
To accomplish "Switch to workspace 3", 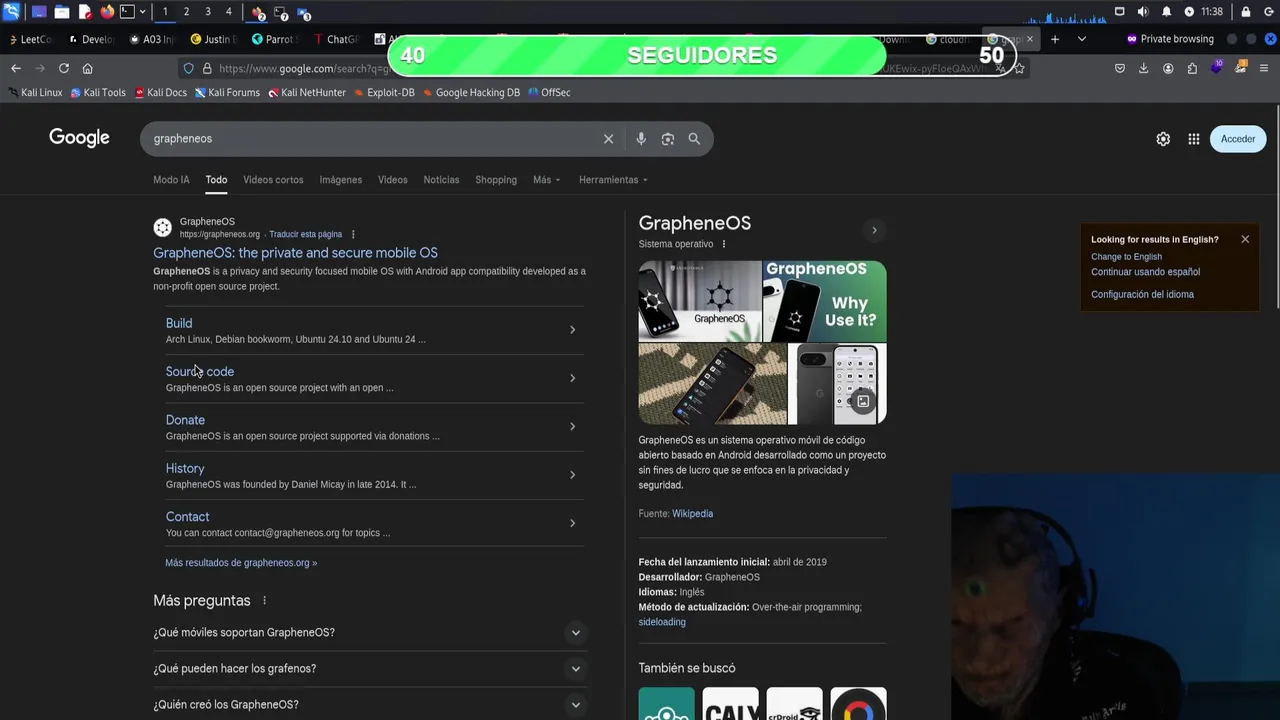I will [208, 12].
